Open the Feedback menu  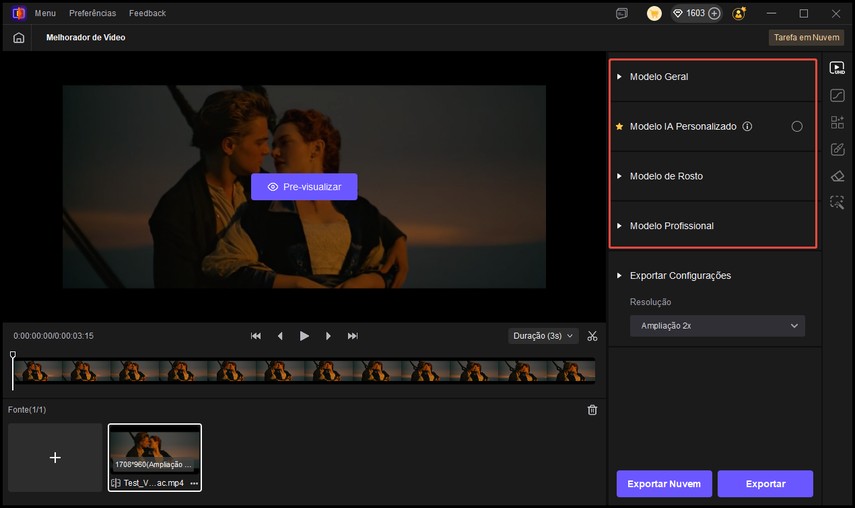(147, 14)
